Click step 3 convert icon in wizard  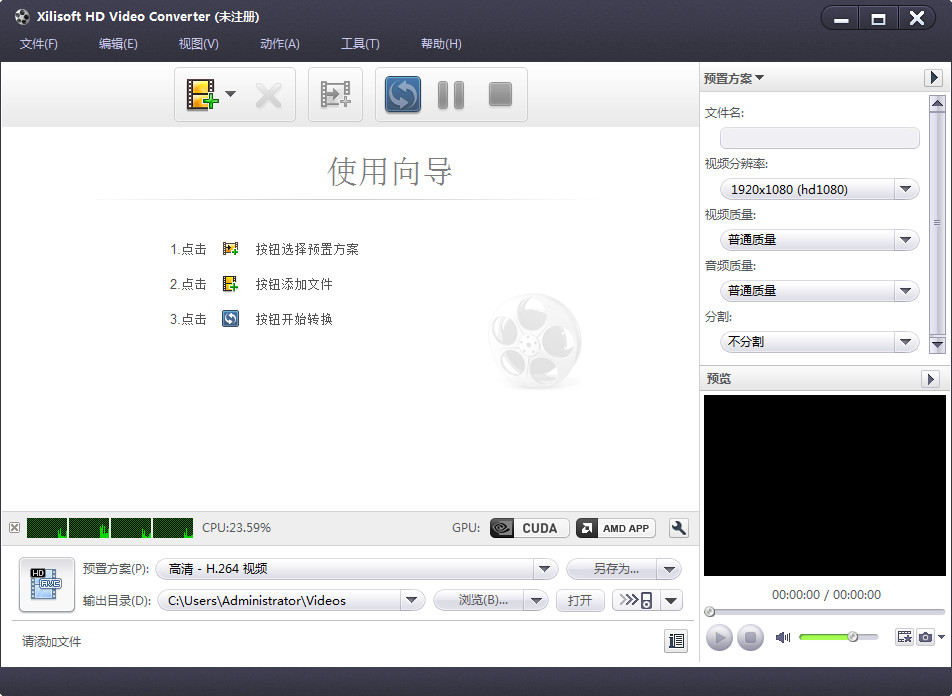(230, 319)
